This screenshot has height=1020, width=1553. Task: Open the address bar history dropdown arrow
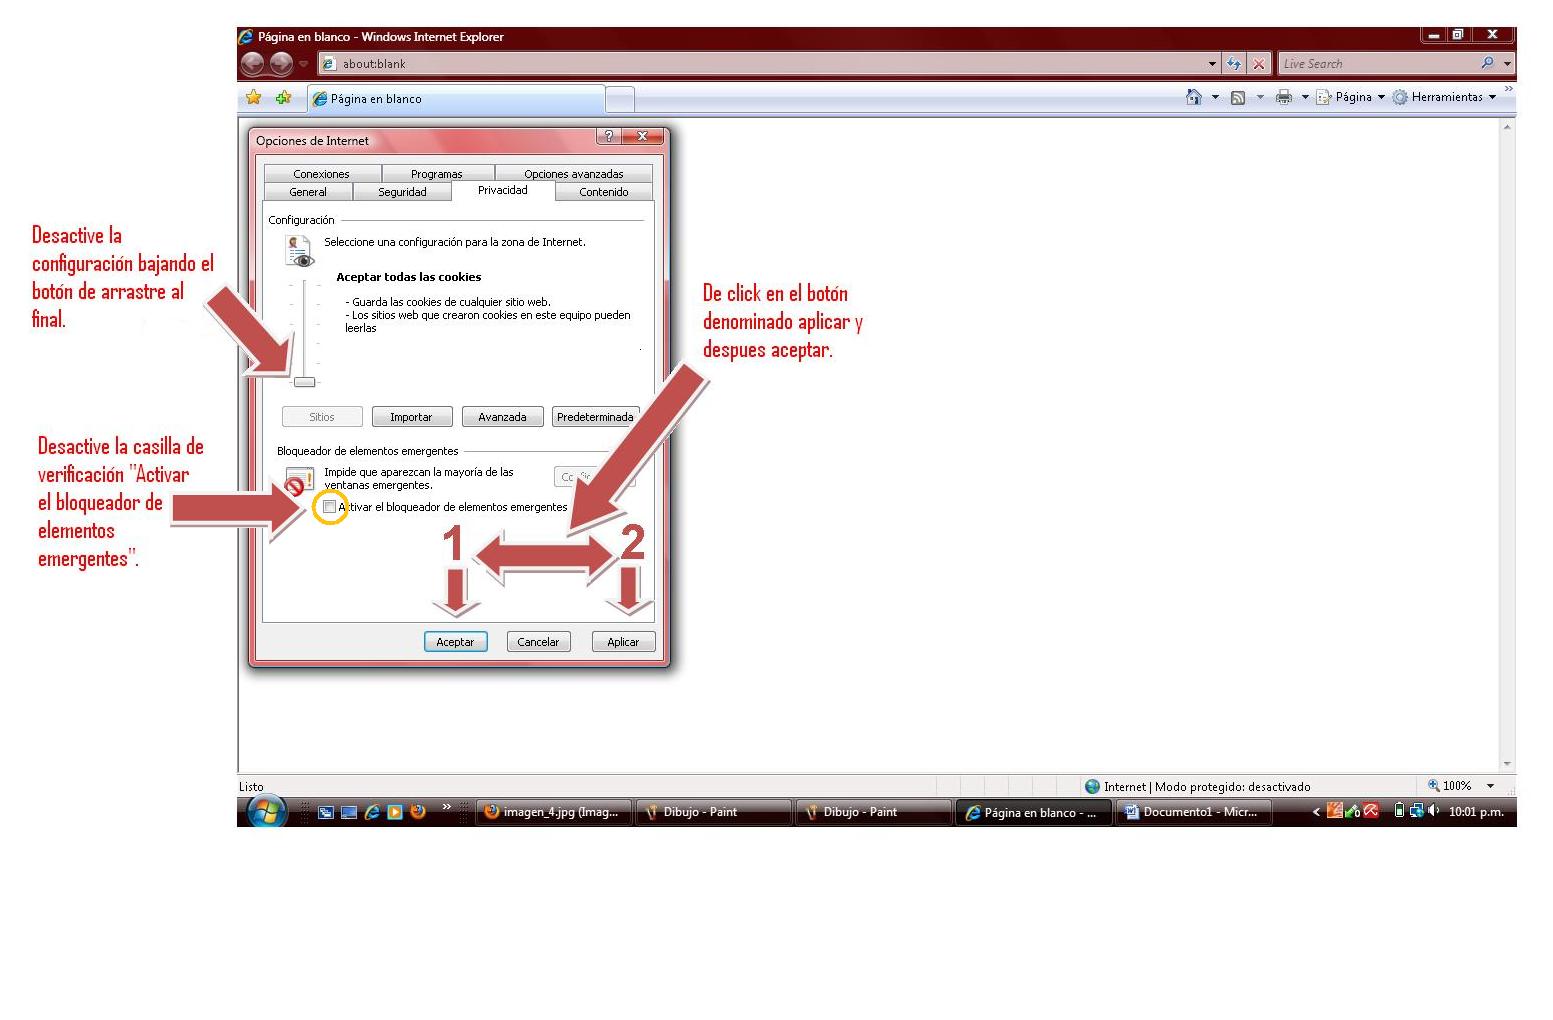pos(1212,64)
